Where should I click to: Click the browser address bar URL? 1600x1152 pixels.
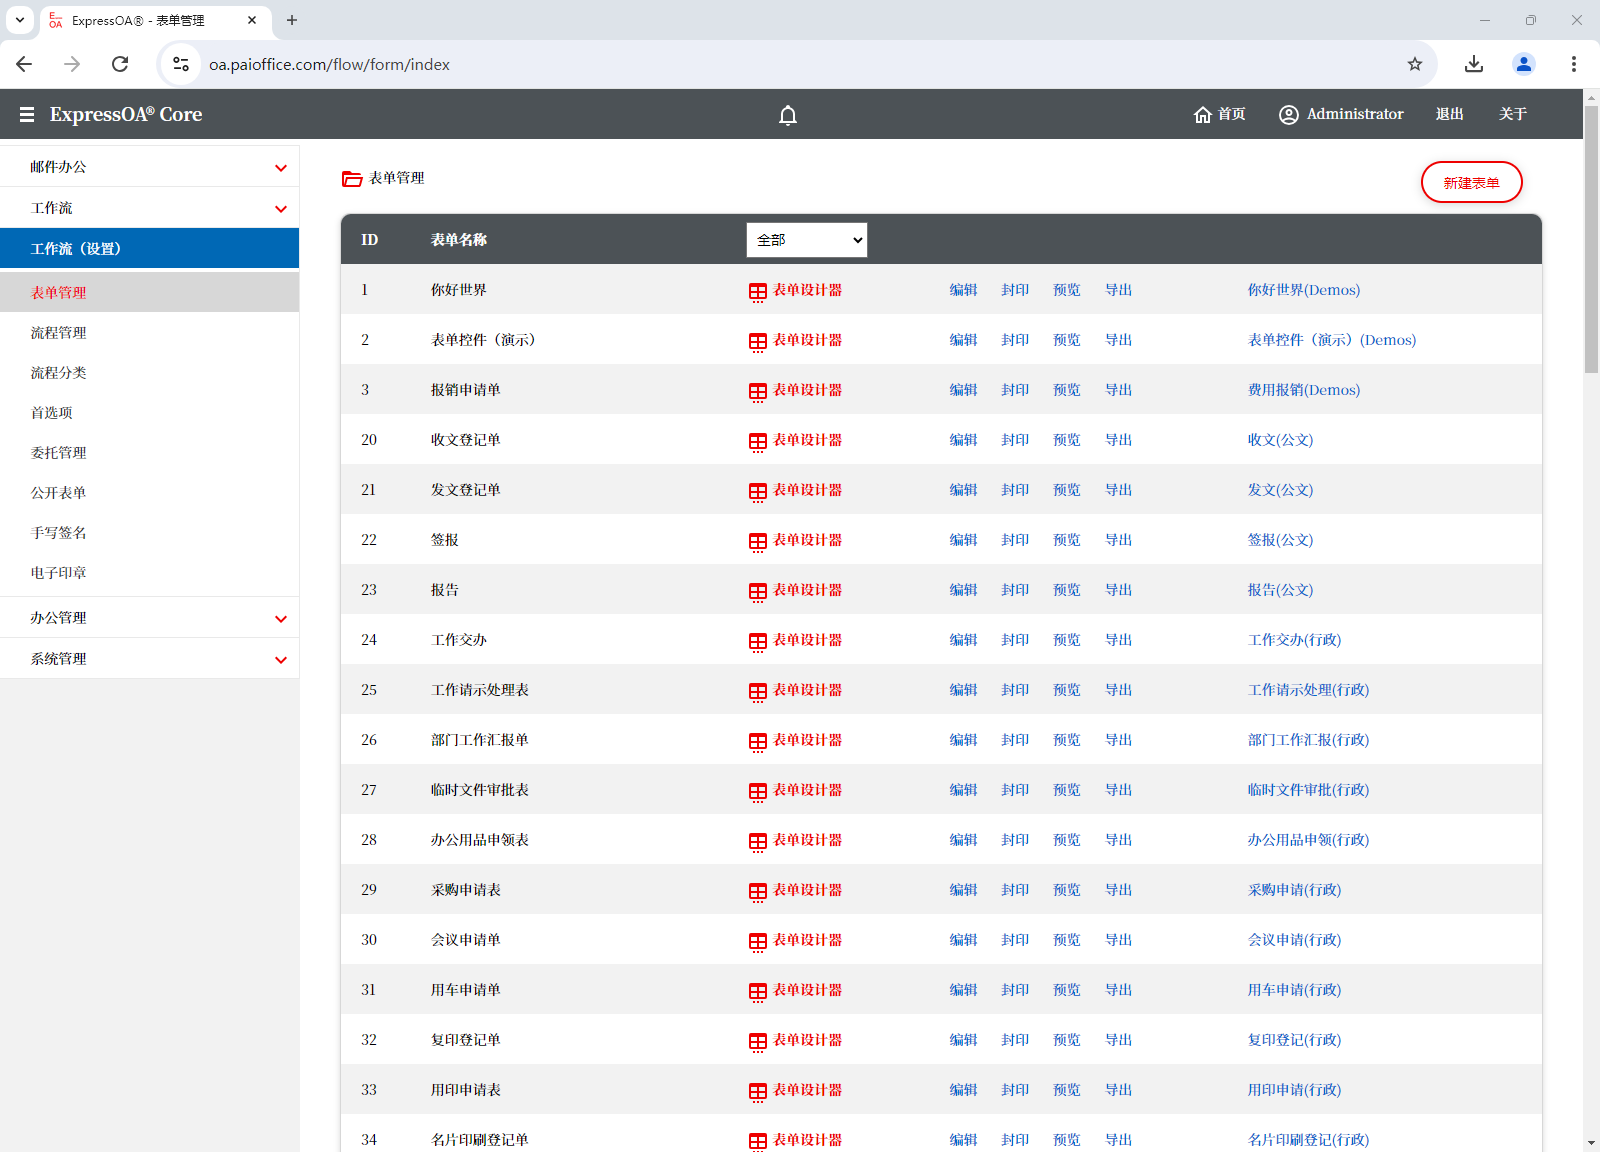click(329, 64)
